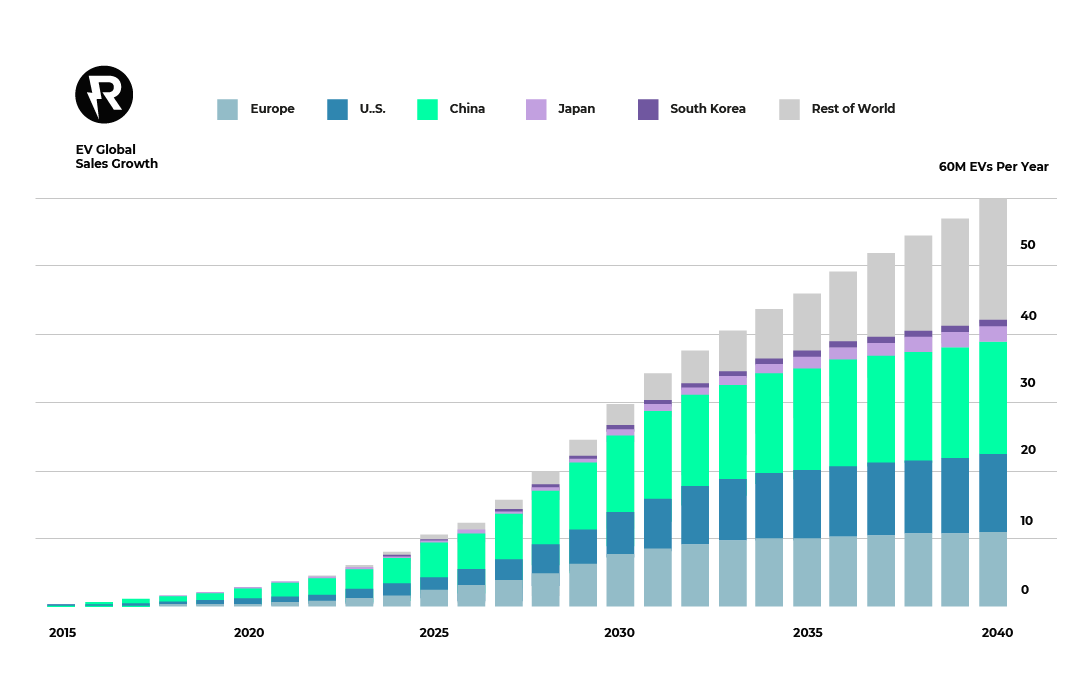Click the 2015 x-axis label
Viewport: 1080px width, 686px height.
[x=63, y=632]
